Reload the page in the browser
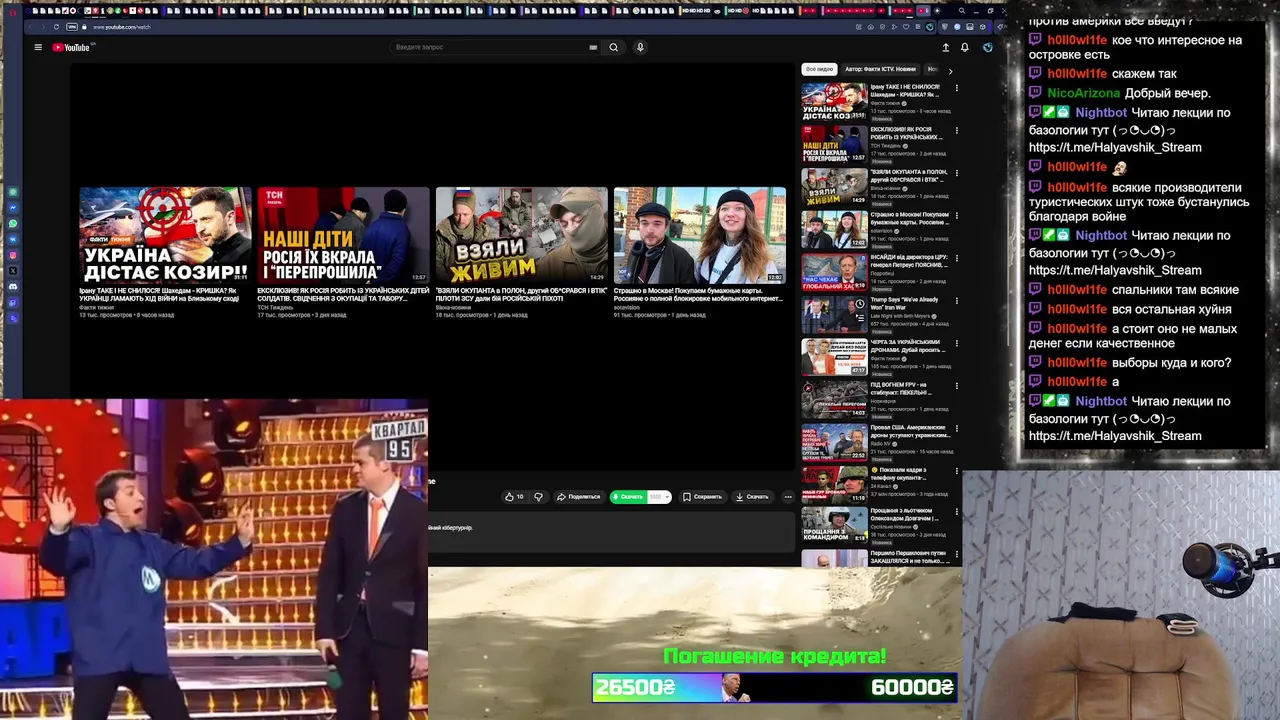 click(56, 27)
